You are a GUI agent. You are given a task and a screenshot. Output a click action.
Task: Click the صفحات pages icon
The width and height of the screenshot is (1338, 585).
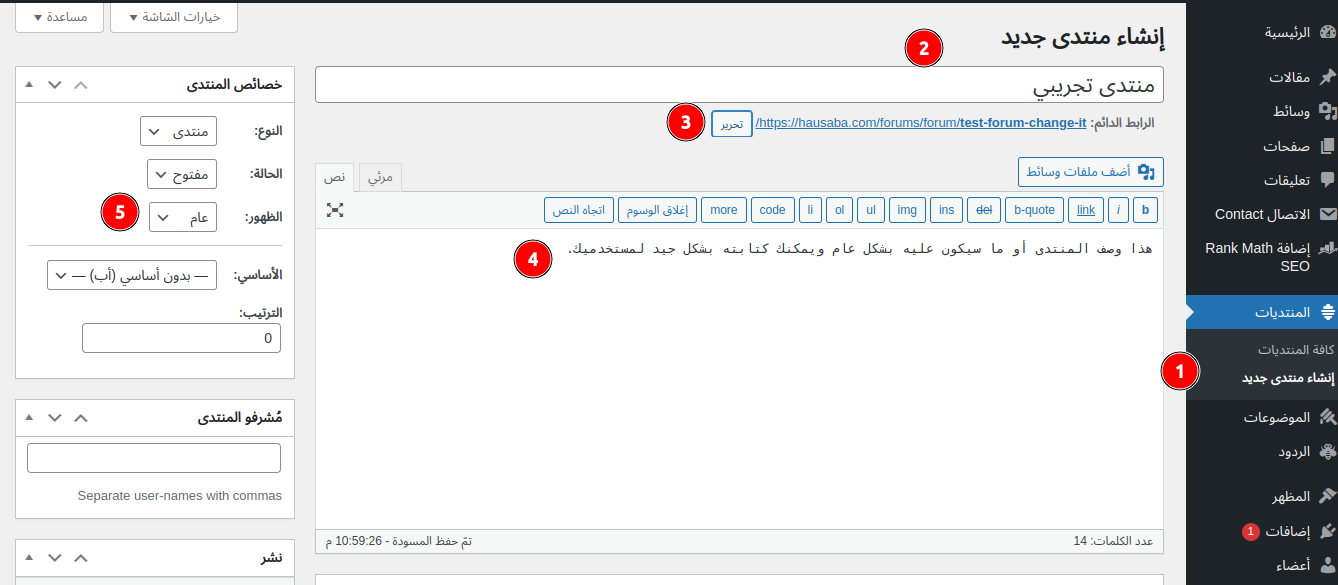(x=1327, y=146)
